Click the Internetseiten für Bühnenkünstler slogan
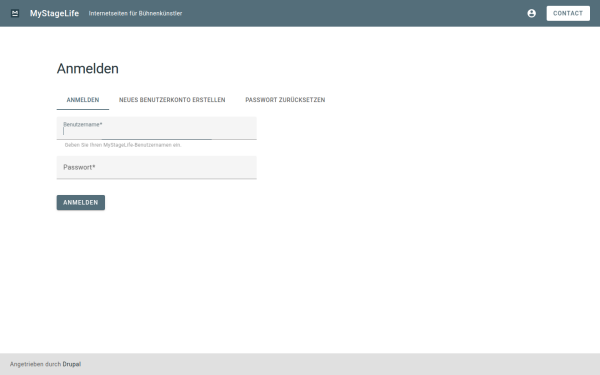Image resolution: width=600 pixels, height=375 pixels. (x=135, y=13)
